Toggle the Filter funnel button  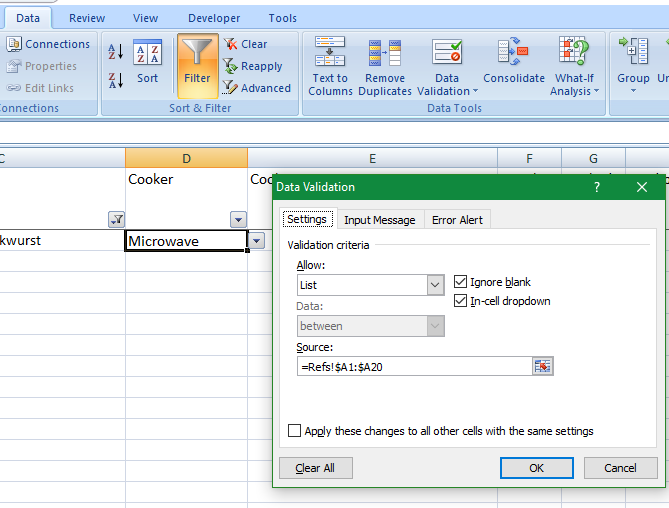point(197,62)
